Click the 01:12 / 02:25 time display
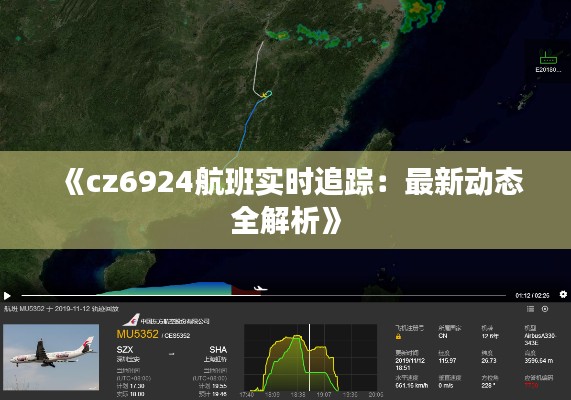This screenshot has height=400, width=571. pyautogui.click(x=532, y=295)
